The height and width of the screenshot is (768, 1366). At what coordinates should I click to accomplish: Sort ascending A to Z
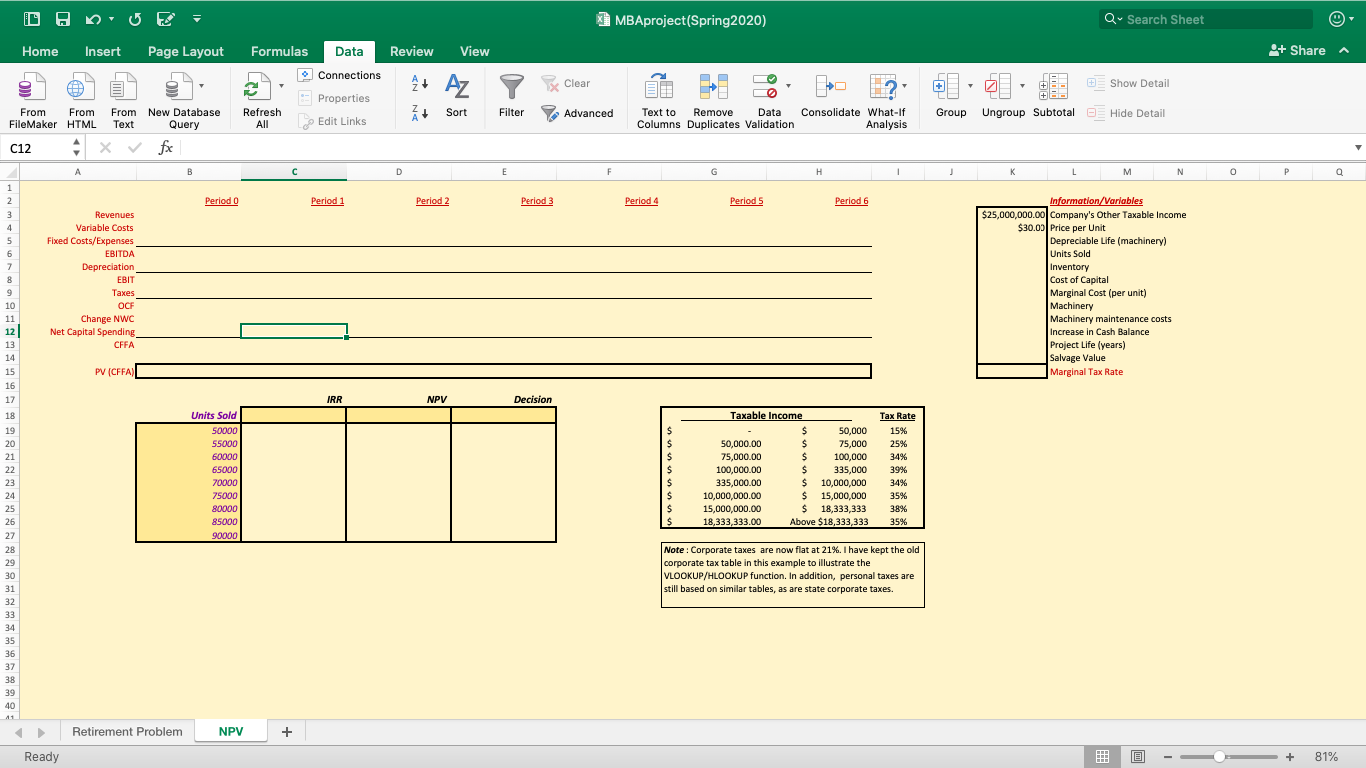click(421, 83)
